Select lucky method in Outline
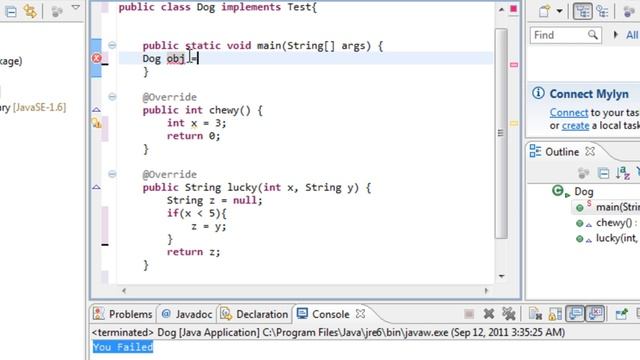The height and width of the screenshot is (360, 640). (x=618, y=238)
